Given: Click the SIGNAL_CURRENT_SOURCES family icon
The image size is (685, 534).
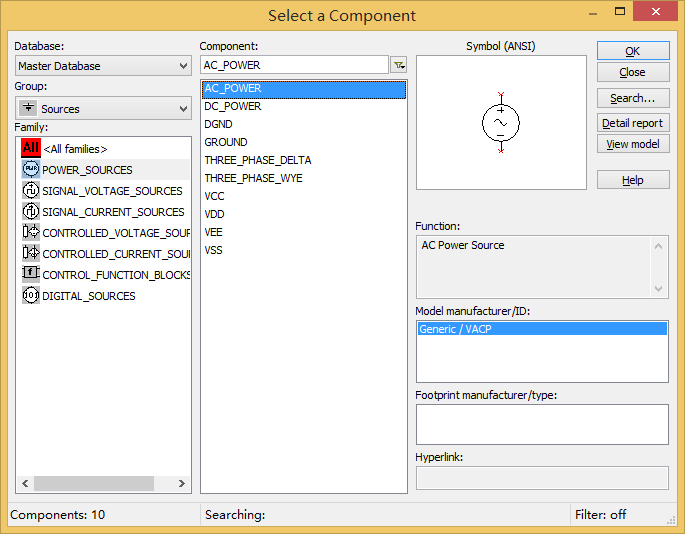Looking at the screenshot, I should [x=31, y=212].
